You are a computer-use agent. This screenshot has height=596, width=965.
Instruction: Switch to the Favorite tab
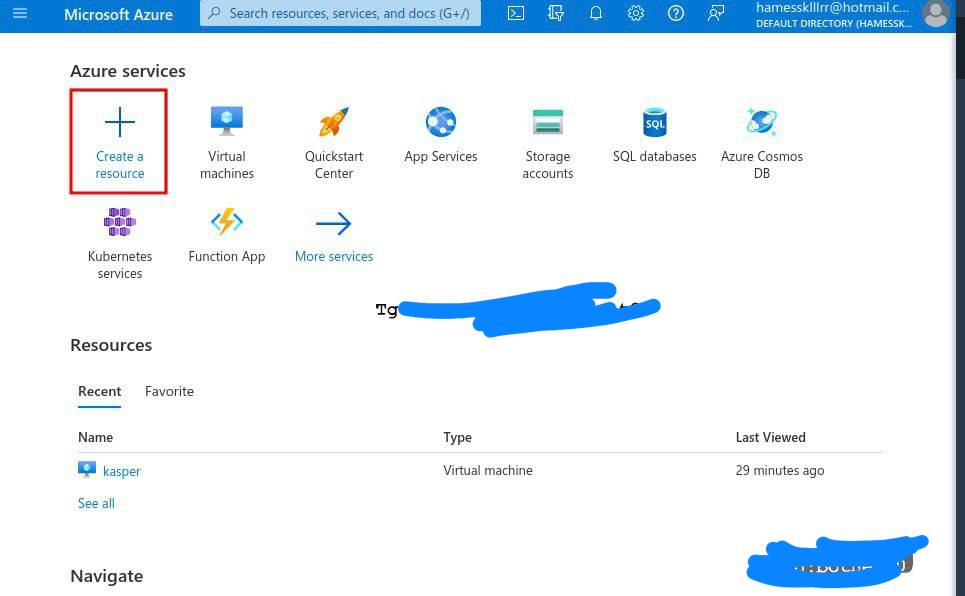tap(169, 391)
